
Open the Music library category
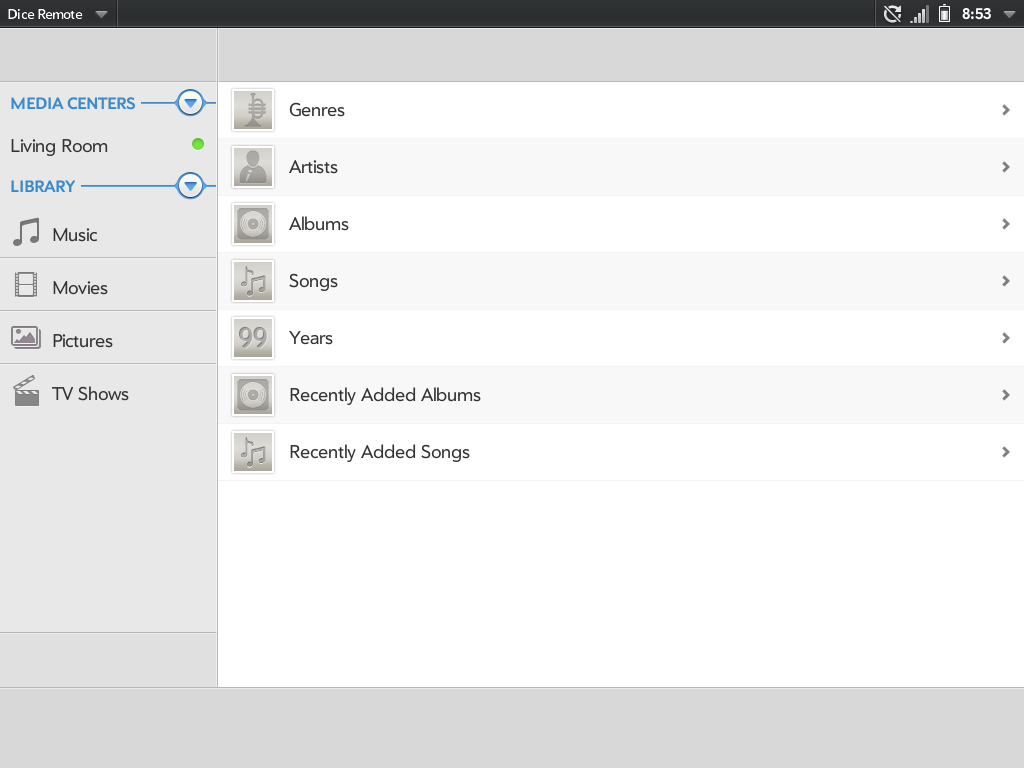75,235
